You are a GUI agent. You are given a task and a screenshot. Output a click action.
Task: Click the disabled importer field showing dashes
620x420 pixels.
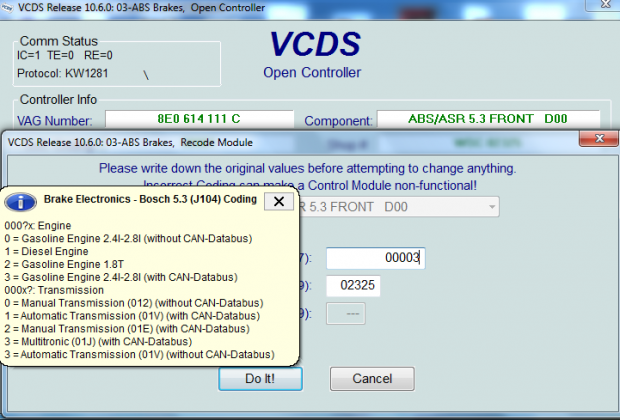pos(346,314)
